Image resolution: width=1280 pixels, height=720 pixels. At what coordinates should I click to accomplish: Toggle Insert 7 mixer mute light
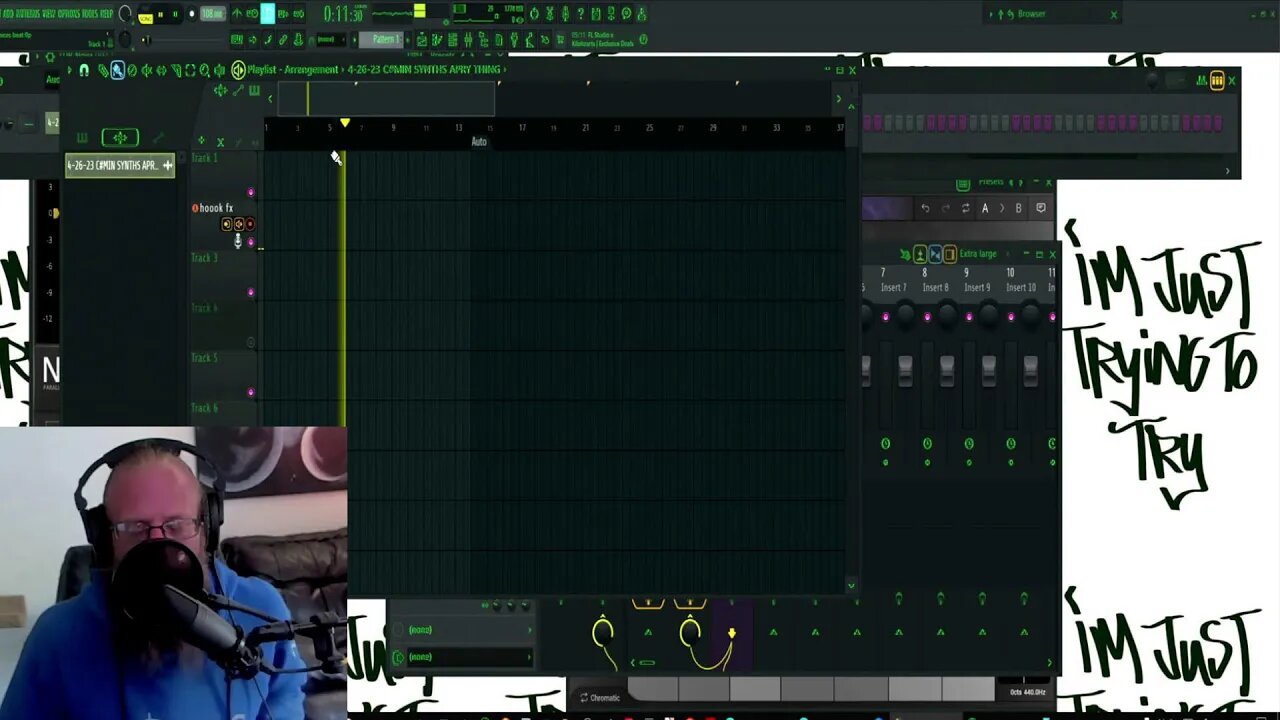(885, 317)
